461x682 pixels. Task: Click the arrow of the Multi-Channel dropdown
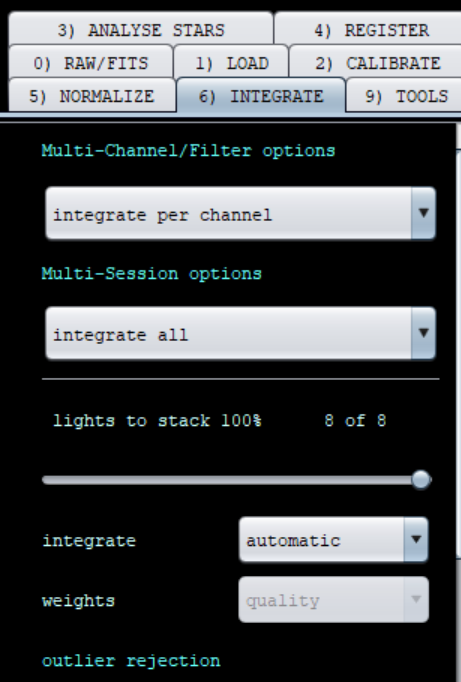423,214
